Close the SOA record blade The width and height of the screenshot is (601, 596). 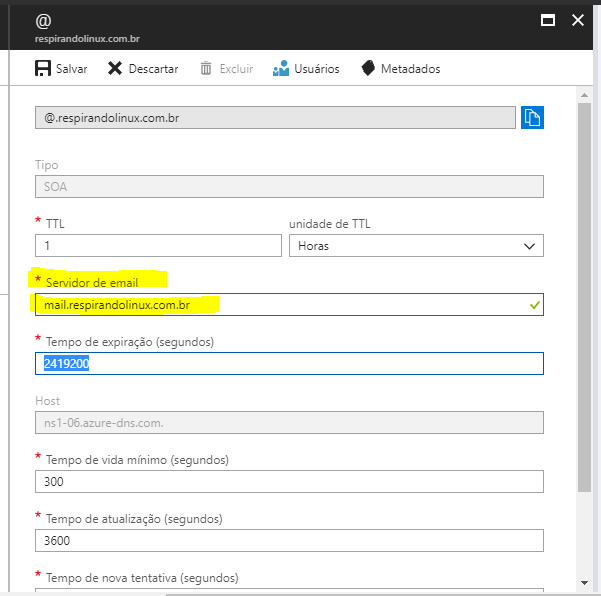(x=577, y=20)
